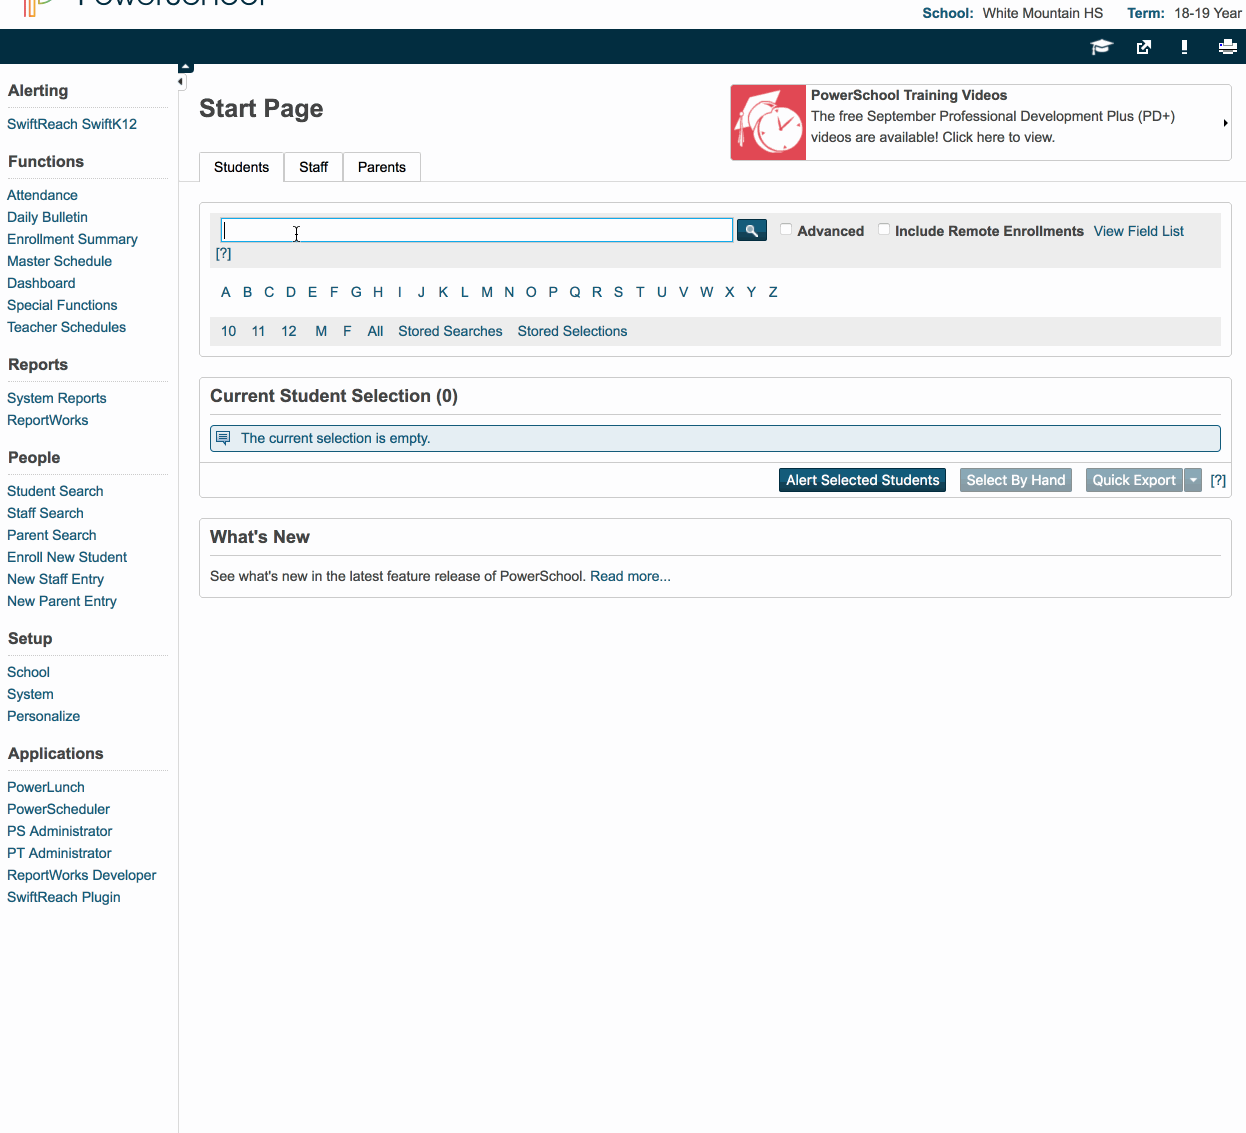Click the magnifying glass search button
The image size is (1246, 1133).
(x=752, y=230)
